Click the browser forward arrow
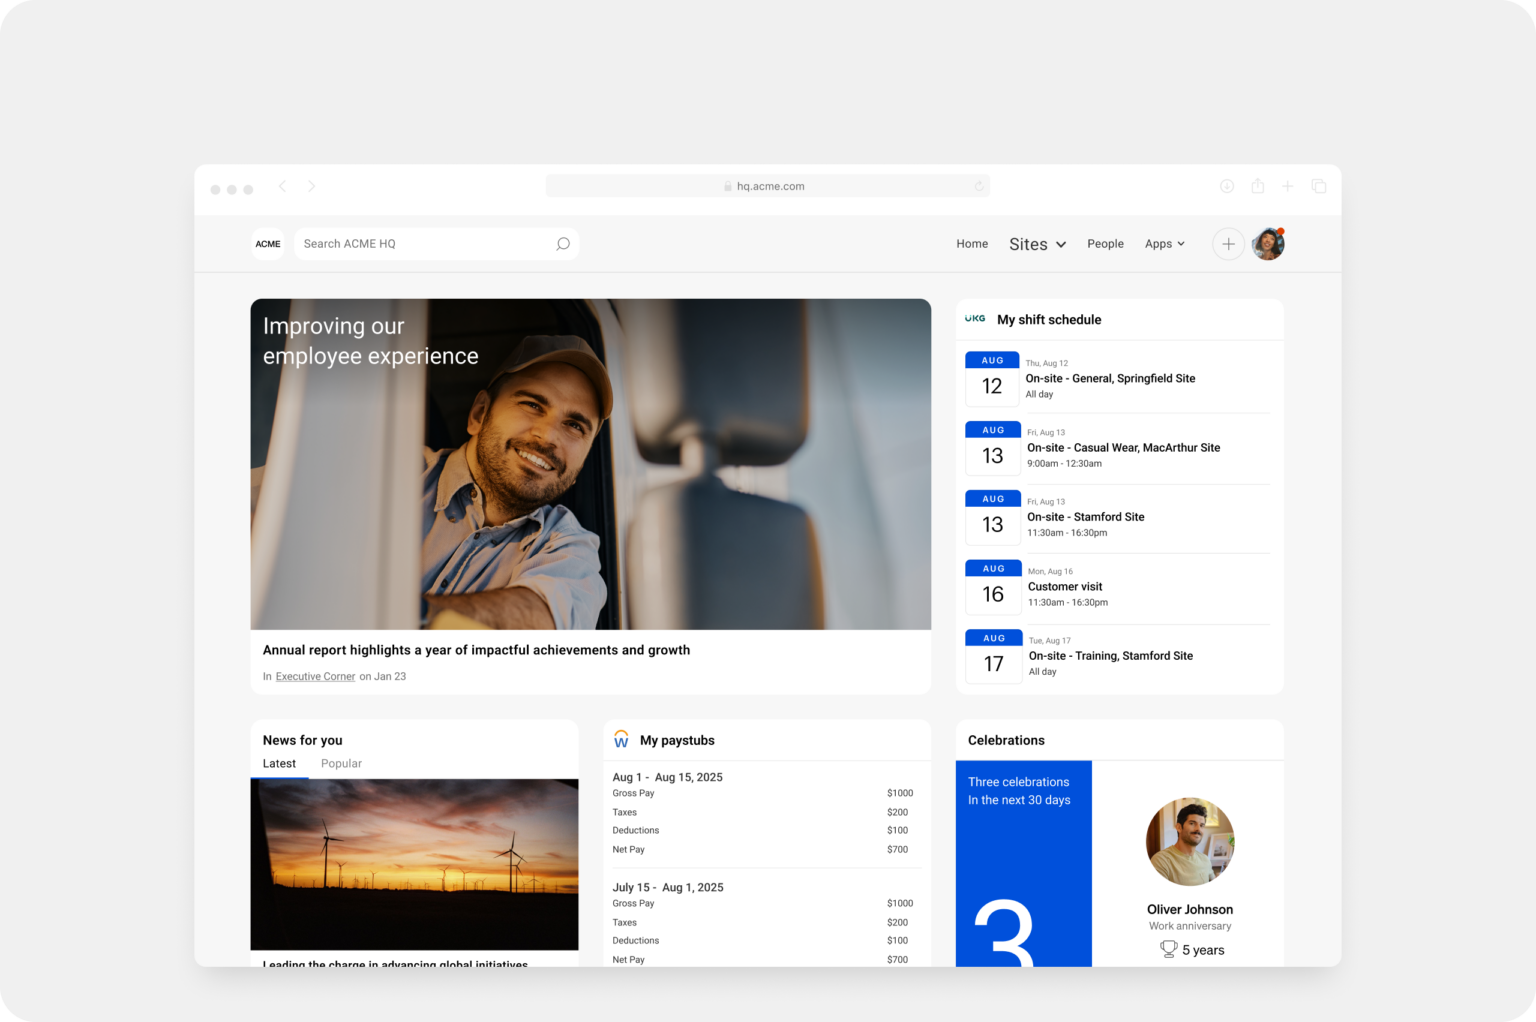Viewport: 1536px width, 1022px height. [312, 187]
